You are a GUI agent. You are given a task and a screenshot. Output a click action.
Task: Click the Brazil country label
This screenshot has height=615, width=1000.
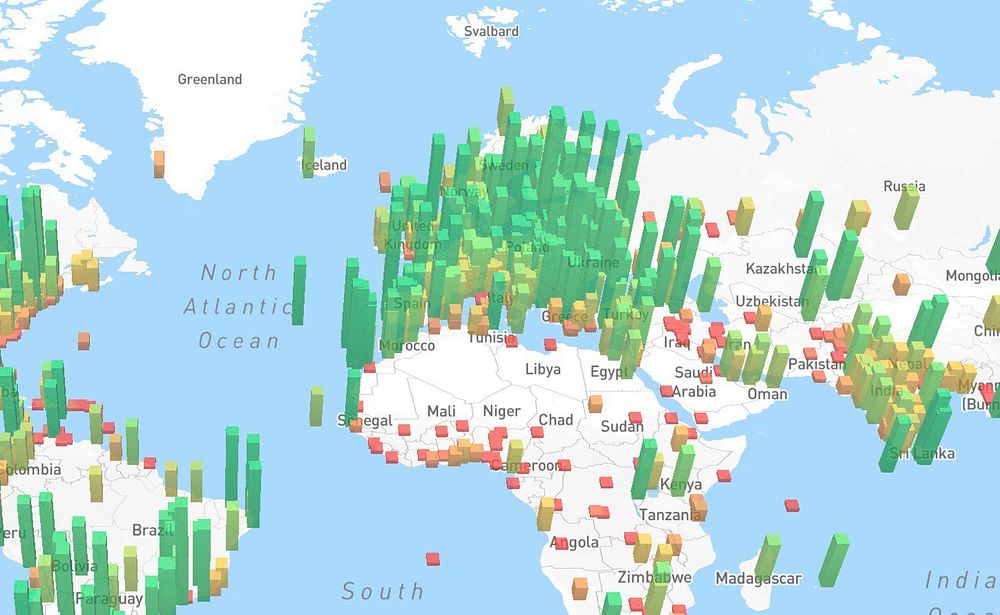[x=152, y=530]
